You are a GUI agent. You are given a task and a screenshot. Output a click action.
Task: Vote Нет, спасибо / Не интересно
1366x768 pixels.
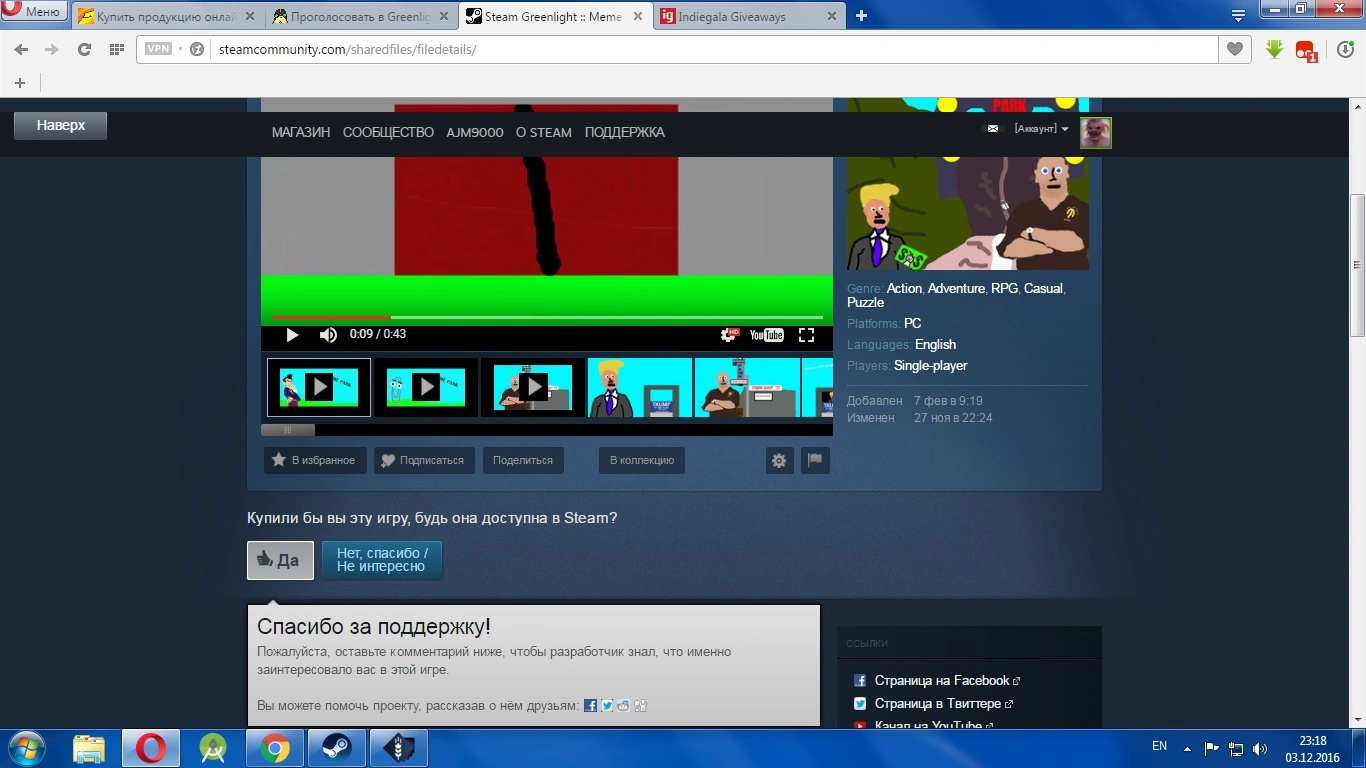coord(382,560)
